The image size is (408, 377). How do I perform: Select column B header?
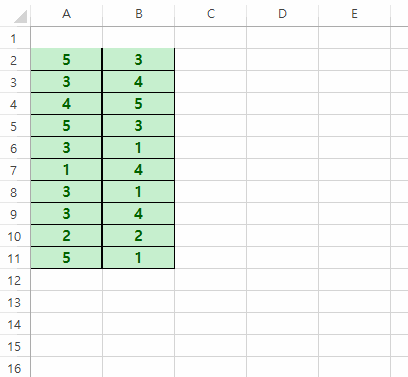click(138, 13)
